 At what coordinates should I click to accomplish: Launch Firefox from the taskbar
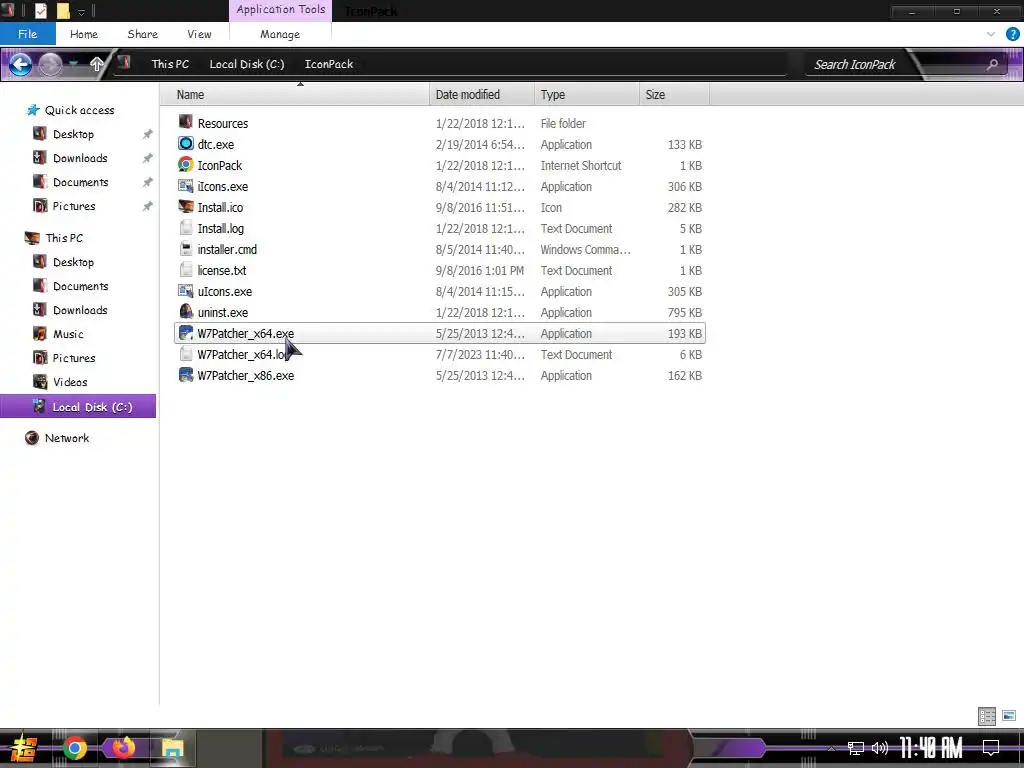click(123, 748)
